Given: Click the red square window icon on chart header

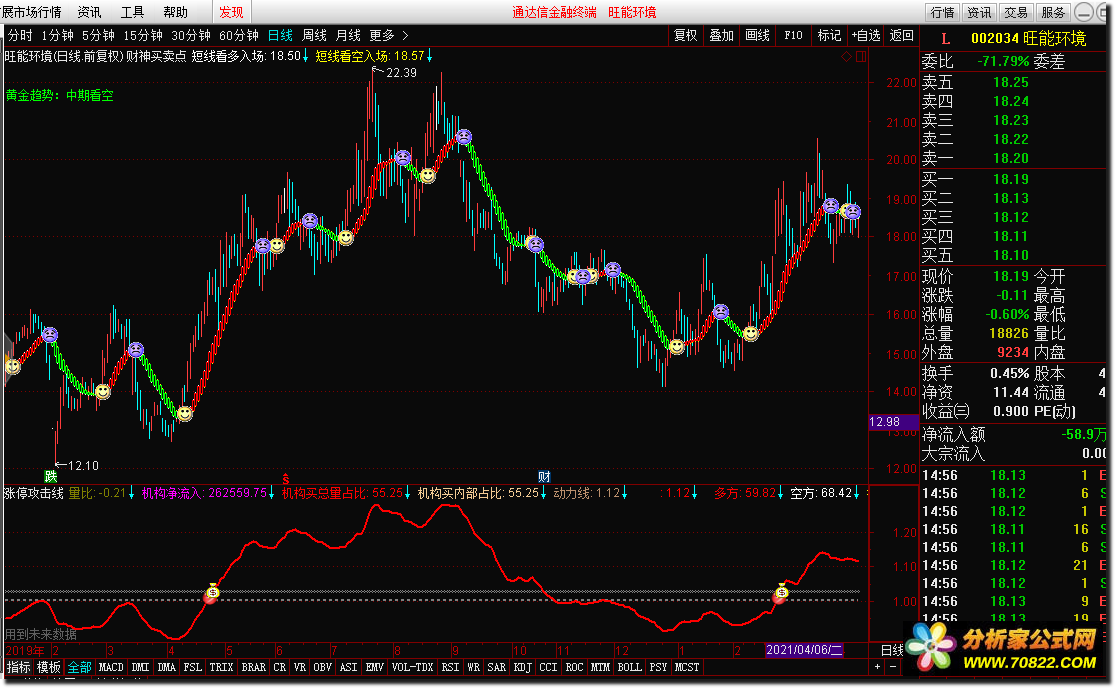Looking at the screenshot, I should pyautogui.click(x=860, y=56).
